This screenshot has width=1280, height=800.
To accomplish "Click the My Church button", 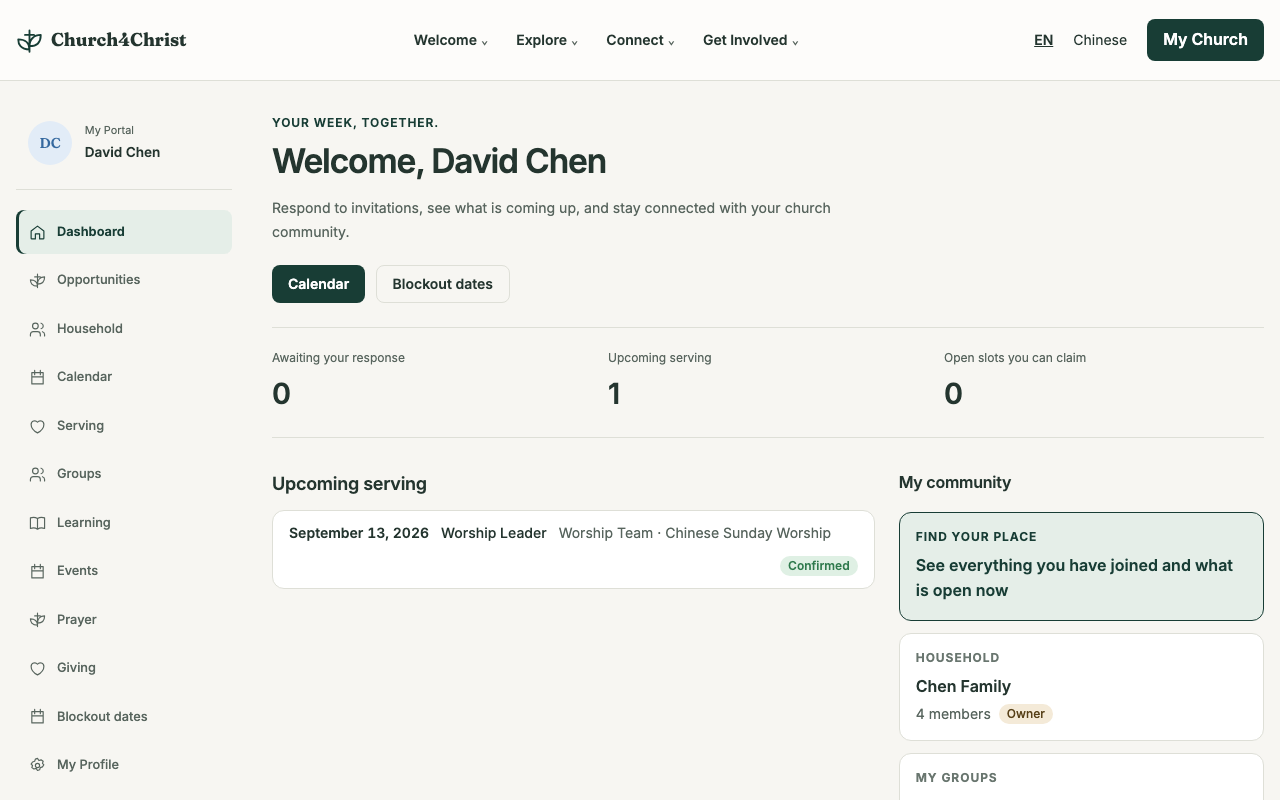I will 1205,40.
